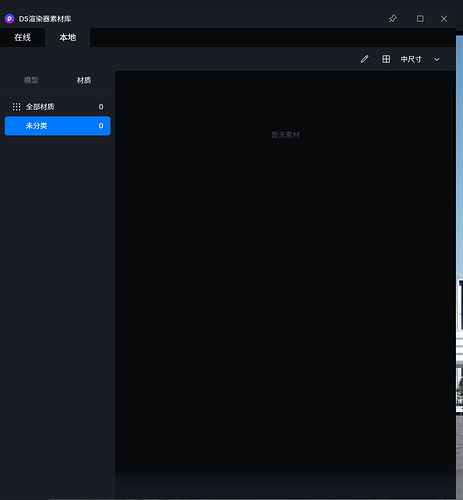Click the pencil edit icon
This screenshot has width=463, height=500.
click(364, 59)
